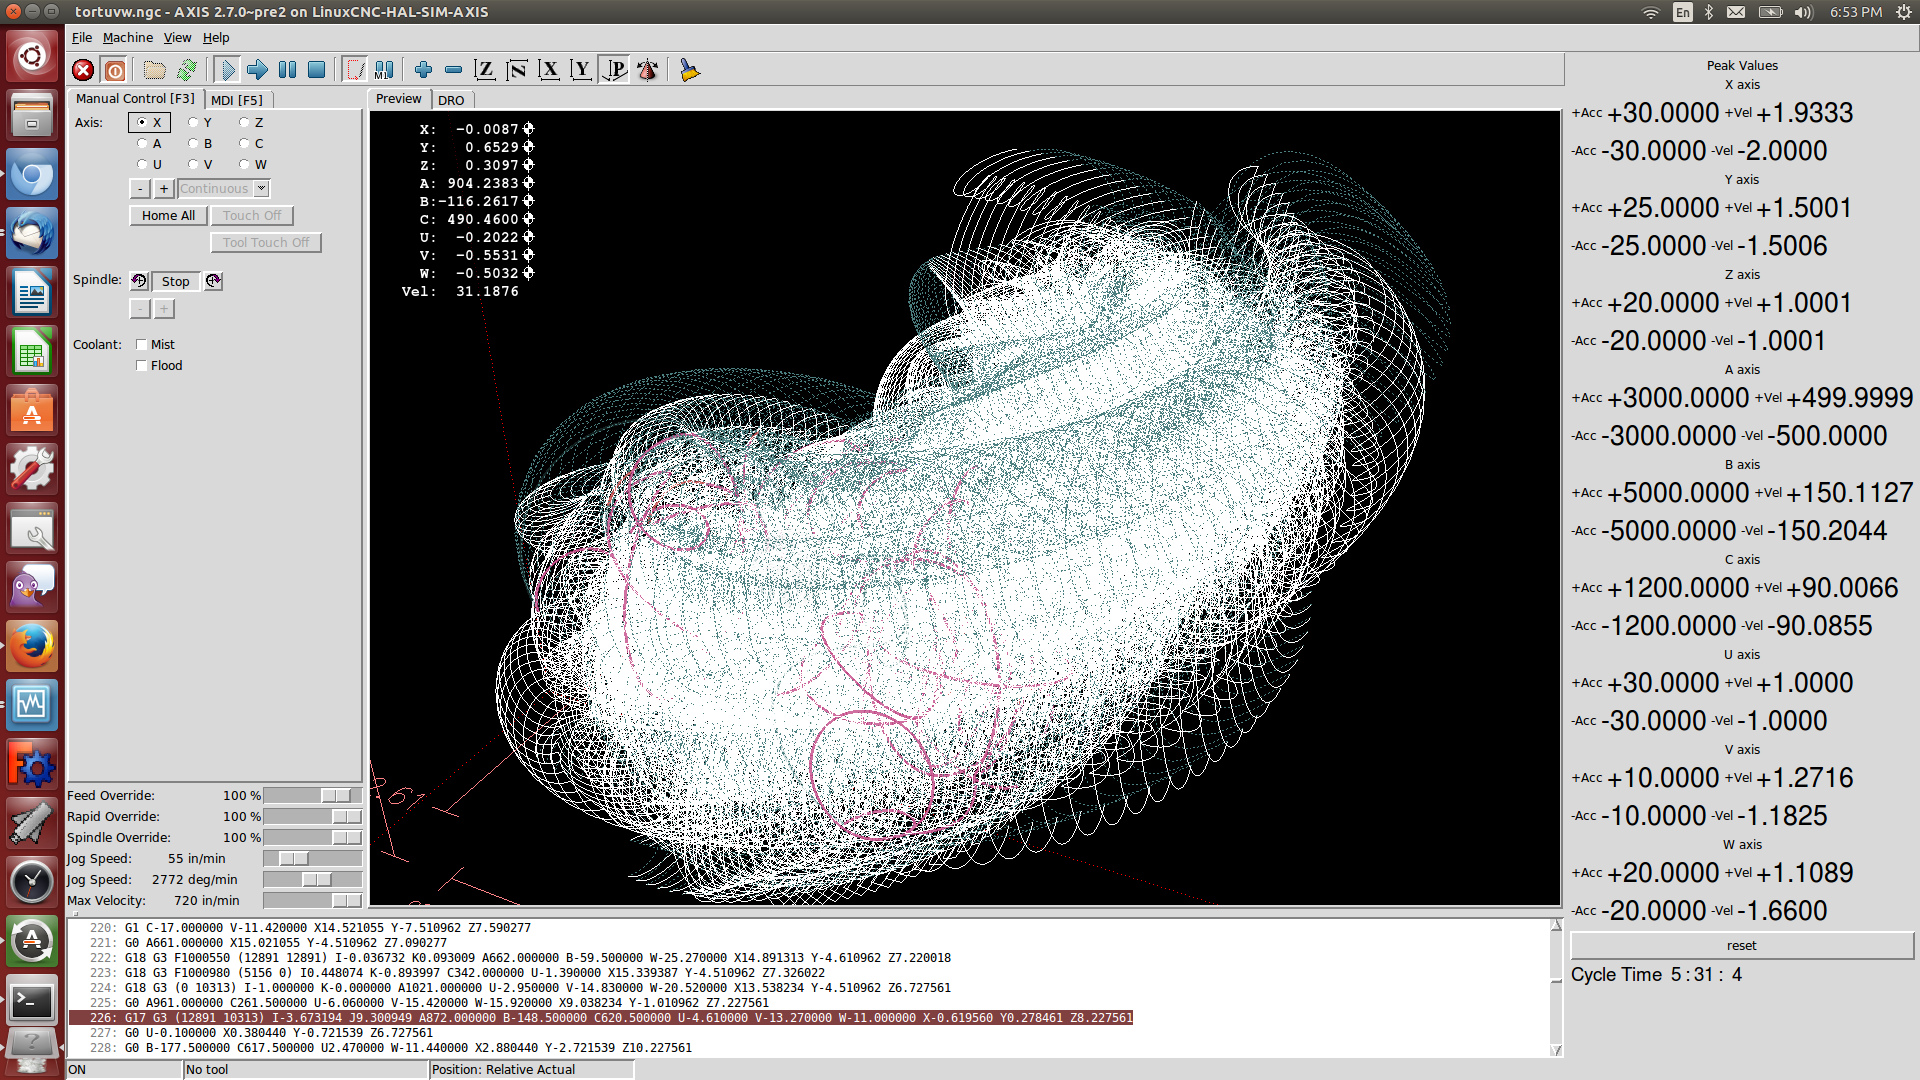The height and width of the screenshot is (1080, 1920).
Task: Zoom in with the blue plus icon
Action: click(x=423, y=70)
